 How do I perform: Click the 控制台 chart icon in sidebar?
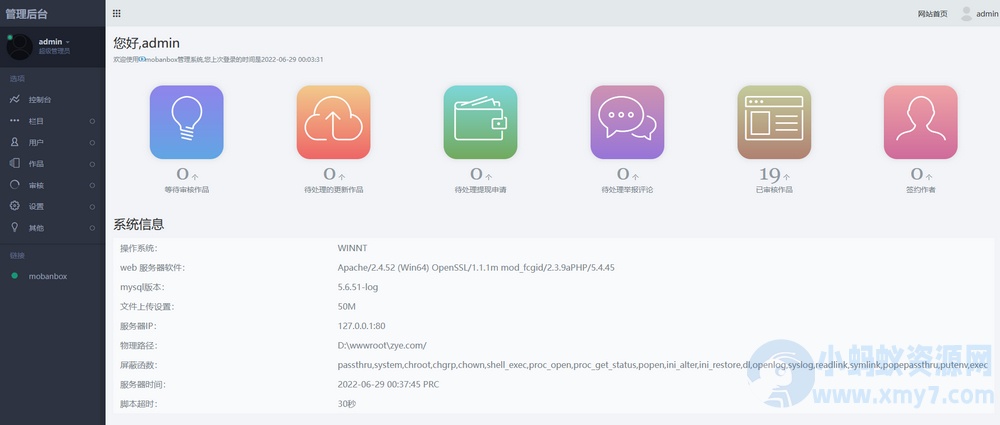tap(15, 100)
